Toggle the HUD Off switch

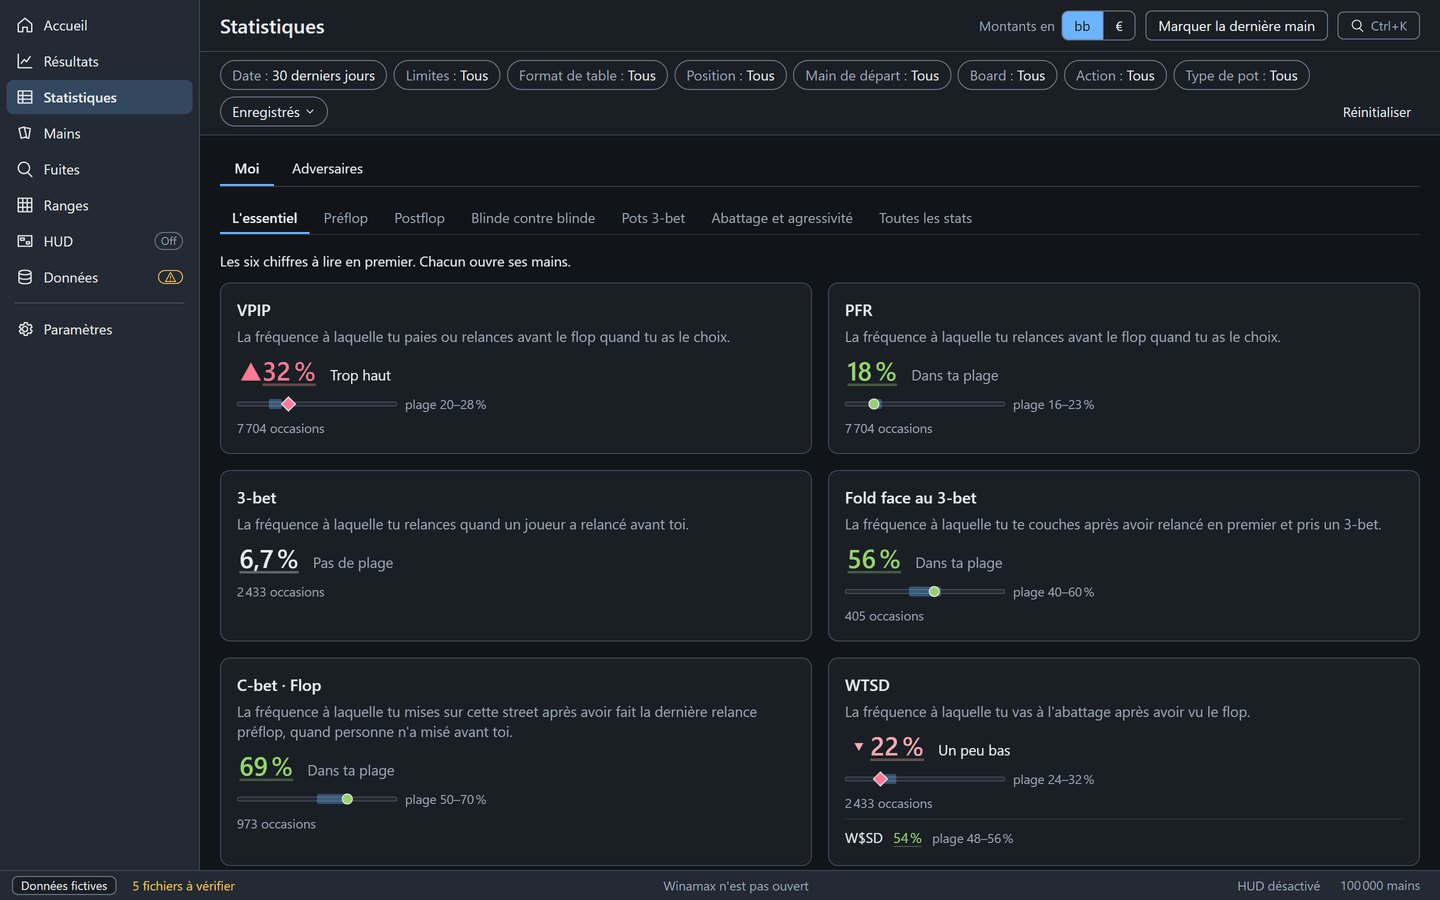point(169,241)
